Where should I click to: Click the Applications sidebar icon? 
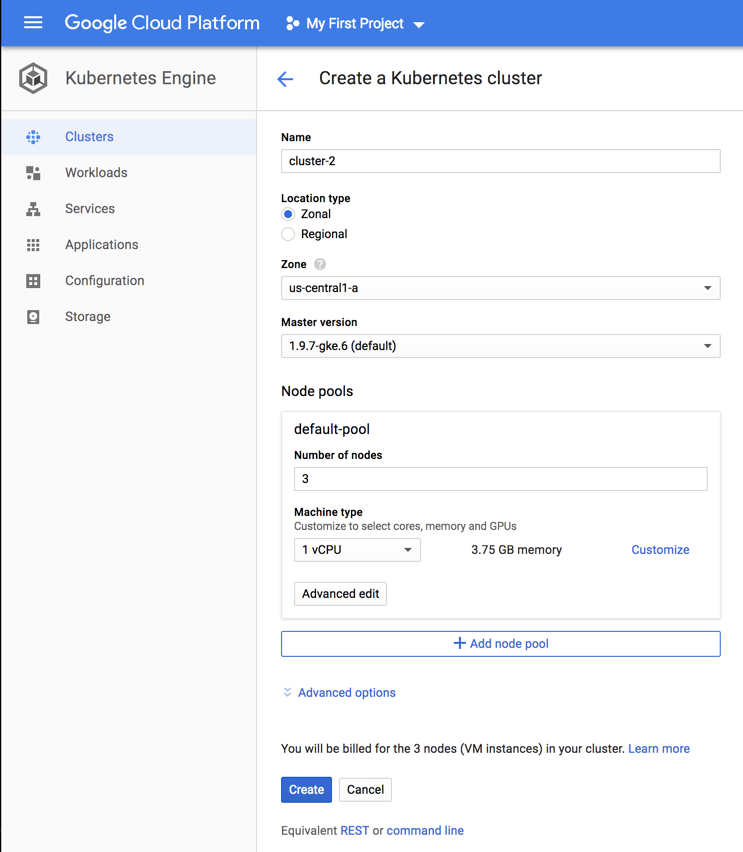pos(35,244)
